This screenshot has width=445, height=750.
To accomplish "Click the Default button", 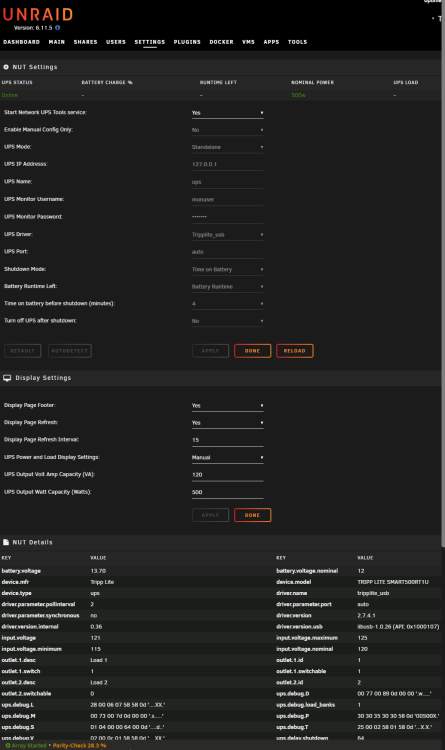I will 22,351.
